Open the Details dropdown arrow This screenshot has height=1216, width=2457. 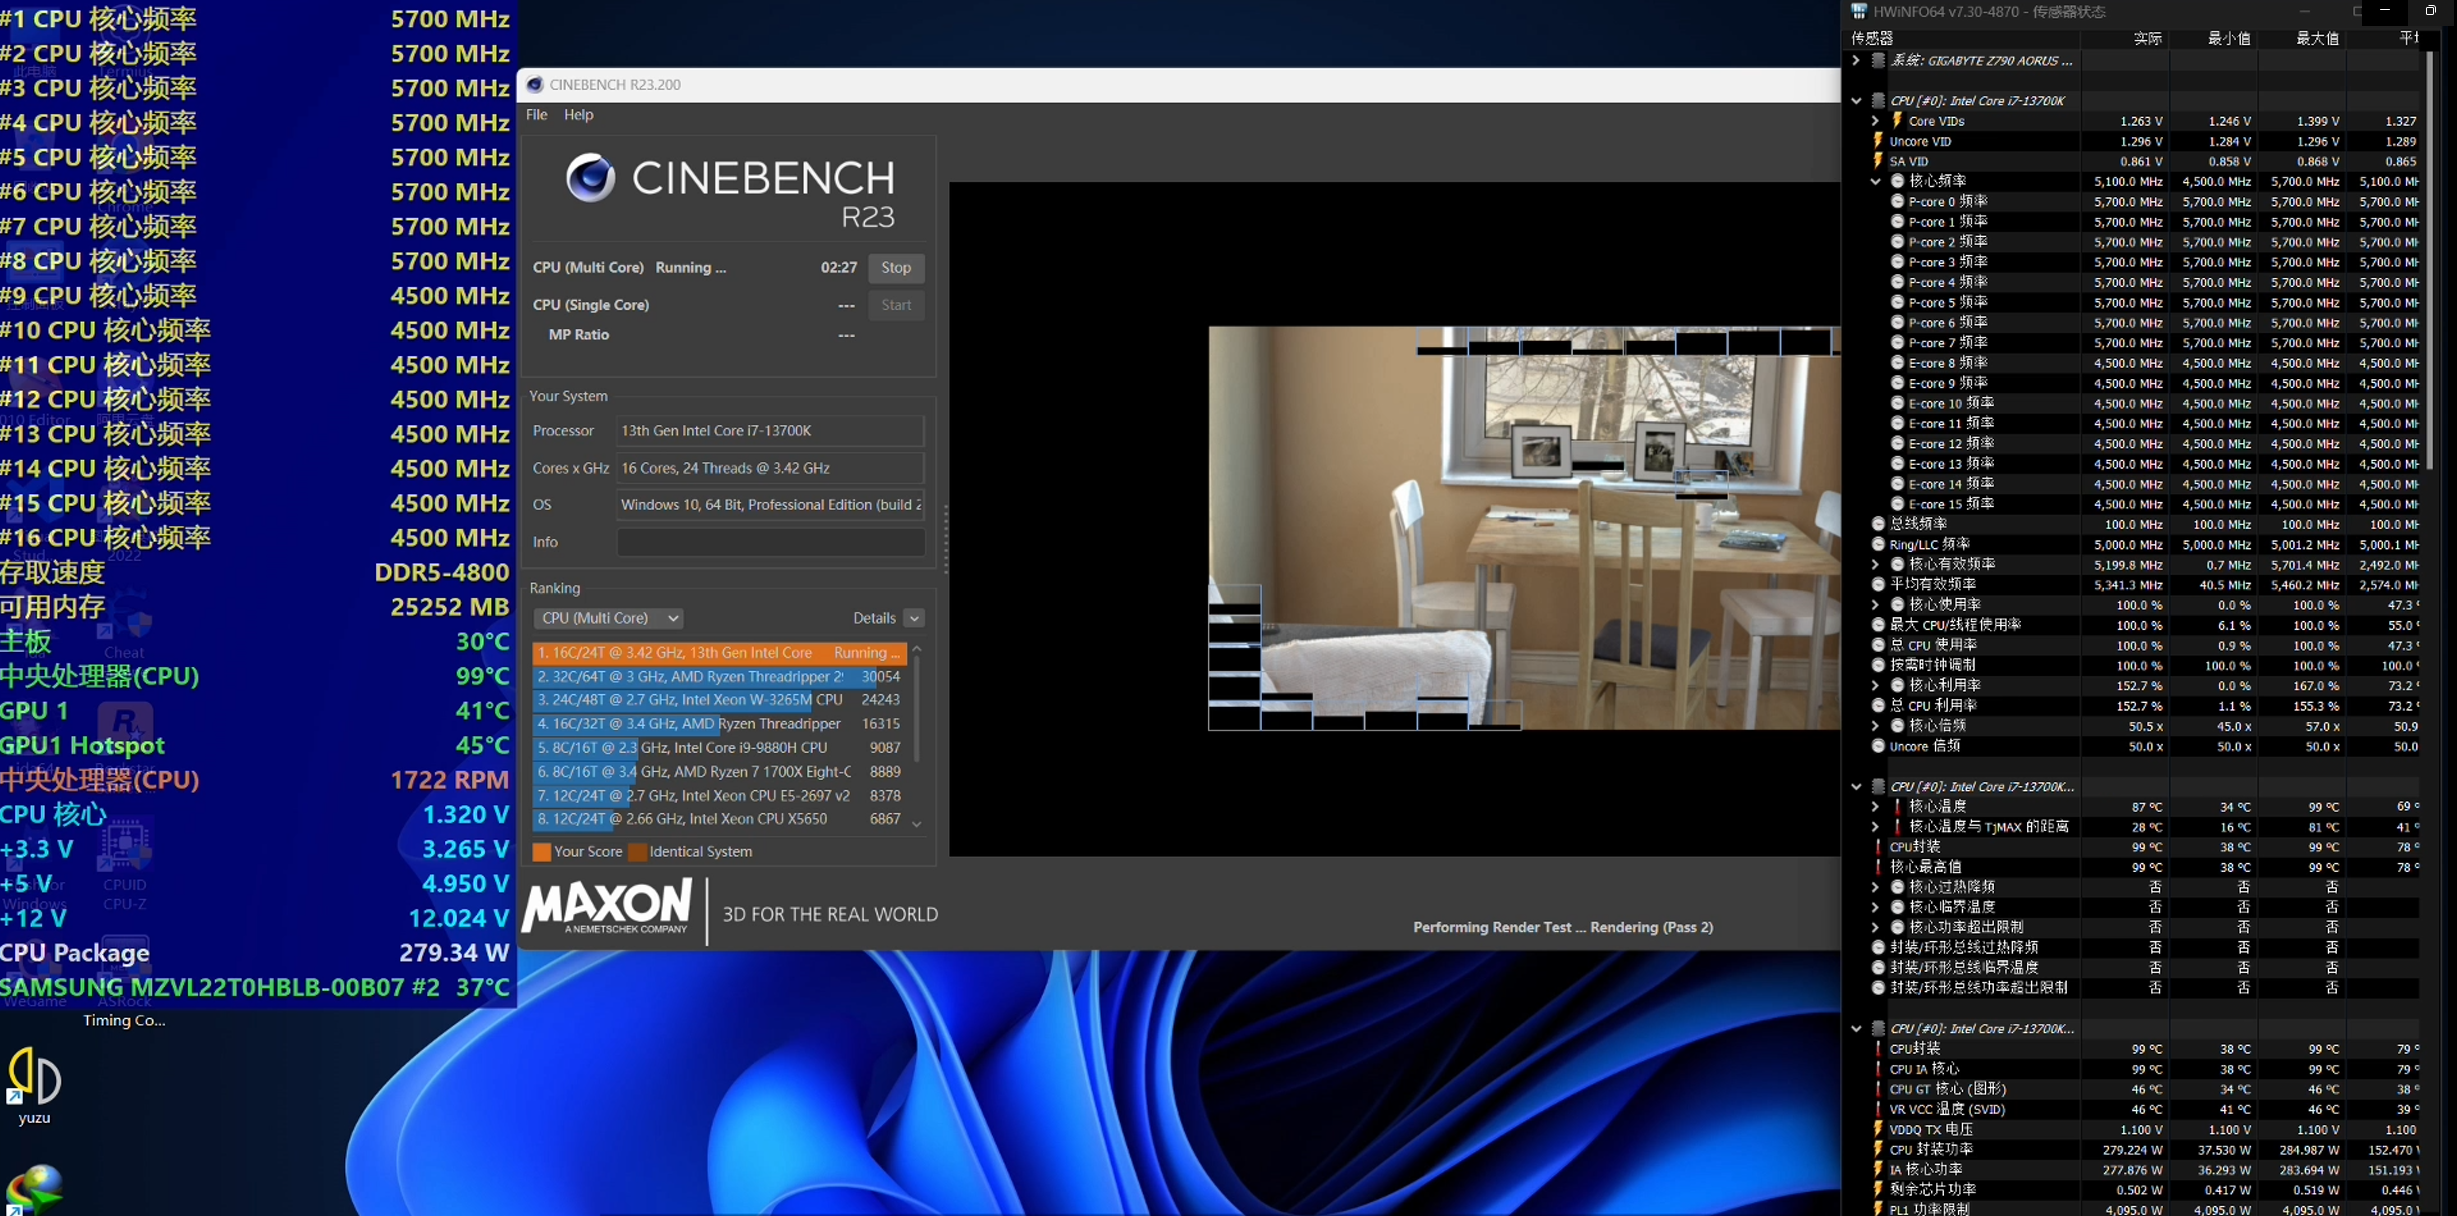click(914, 618)
